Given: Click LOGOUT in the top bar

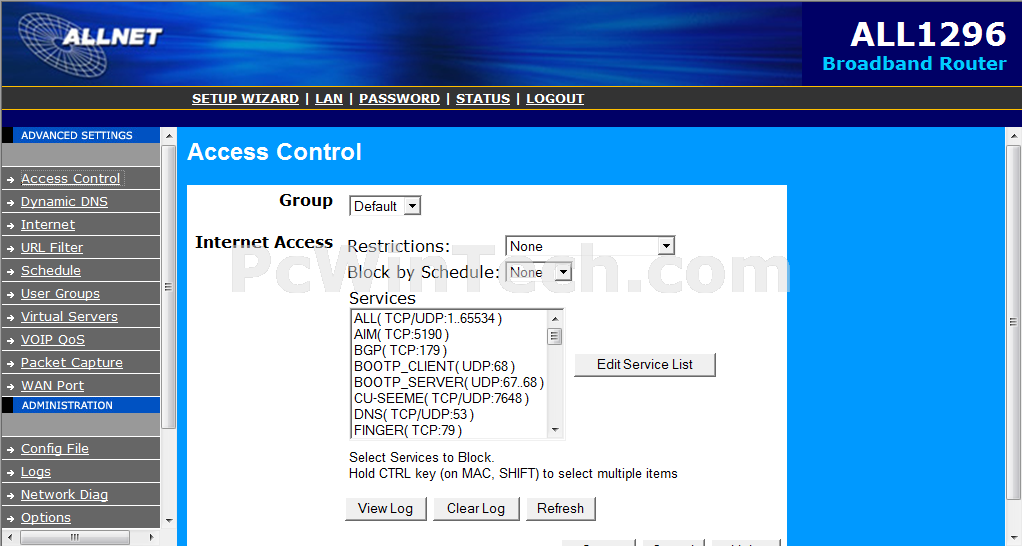Looking at the screenshot, I should coord(555,98).
